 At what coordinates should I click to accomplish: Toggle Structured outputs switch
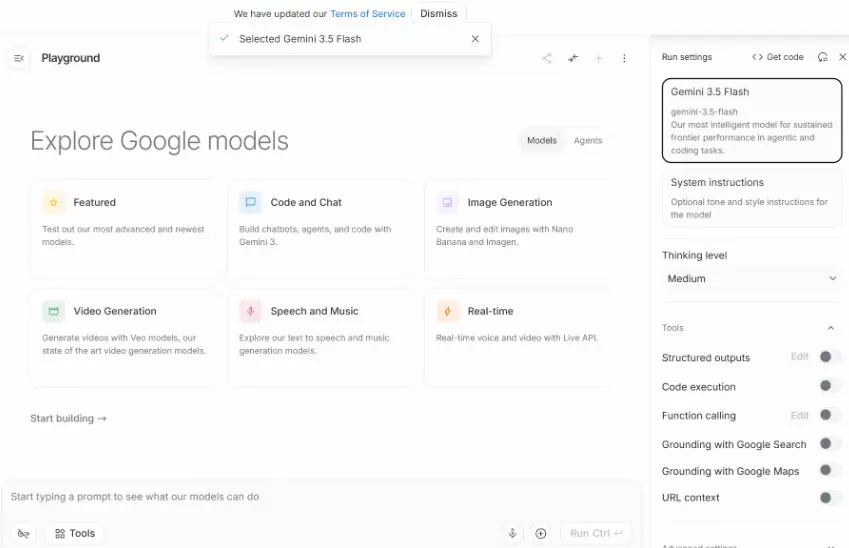pyautogui.click(x=830, y=357)
